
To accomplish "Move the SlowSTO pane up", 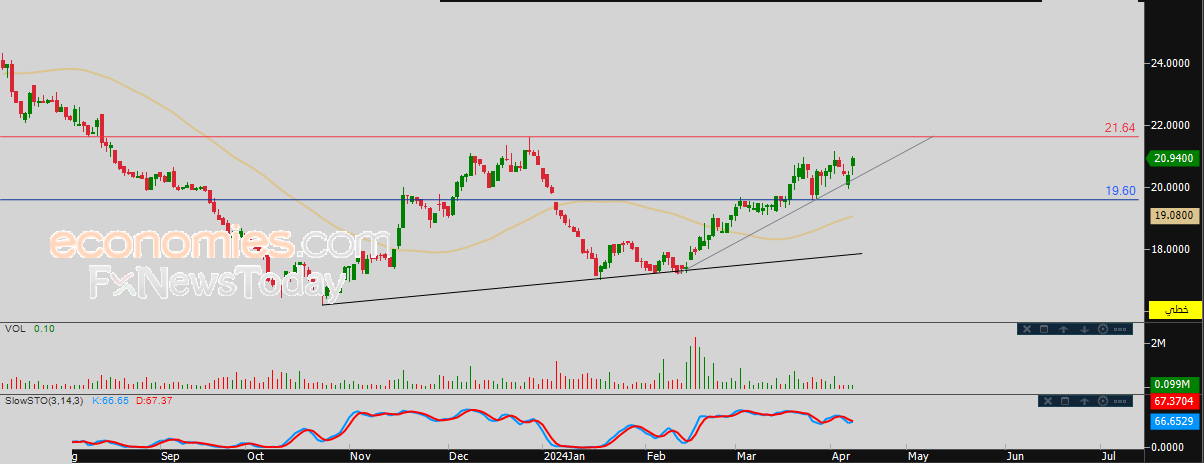I will [x=1084, y=401].
